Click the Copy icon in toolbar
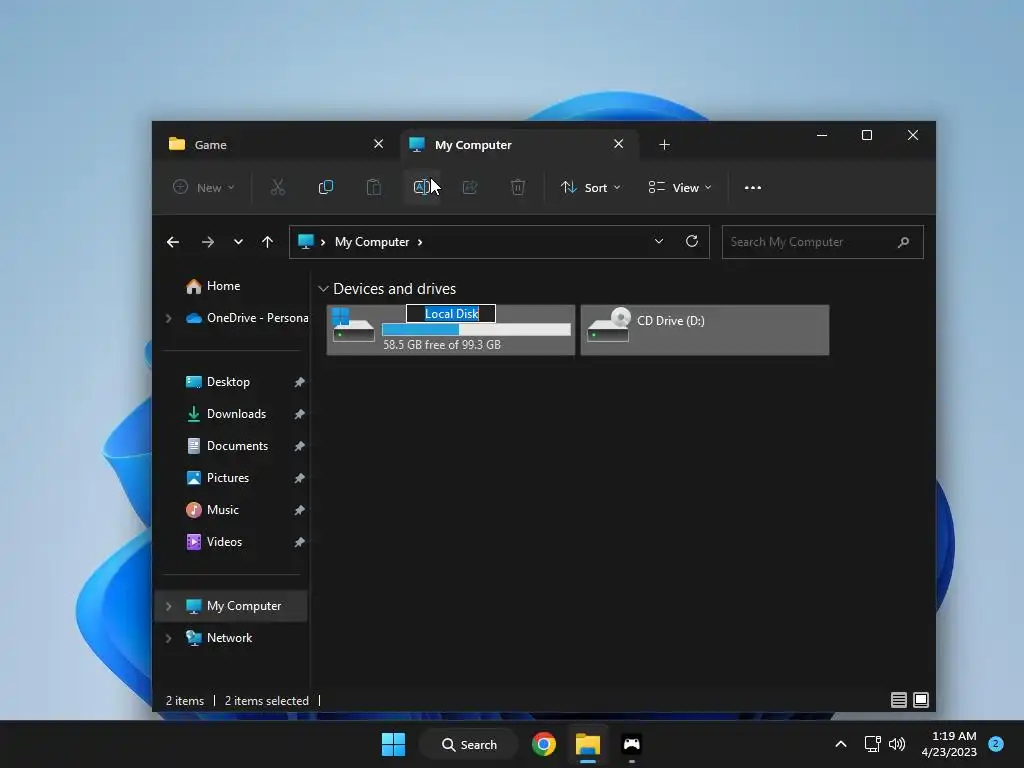This screenshot has width=1024, height=768. (325, 187)
